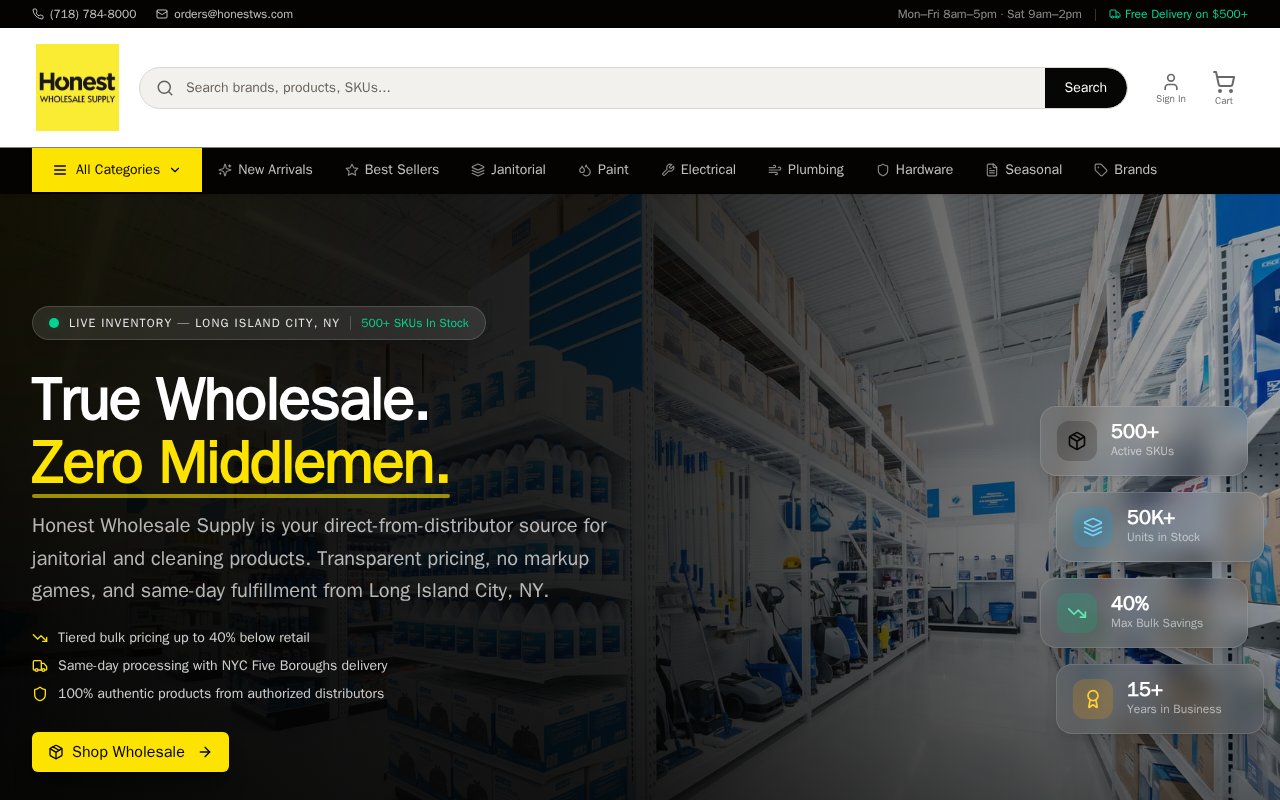This screenshot has width=1280, height=800.
Task: Open the Brands menu item
Action: pyautogui.click(x=1125, y=170)
